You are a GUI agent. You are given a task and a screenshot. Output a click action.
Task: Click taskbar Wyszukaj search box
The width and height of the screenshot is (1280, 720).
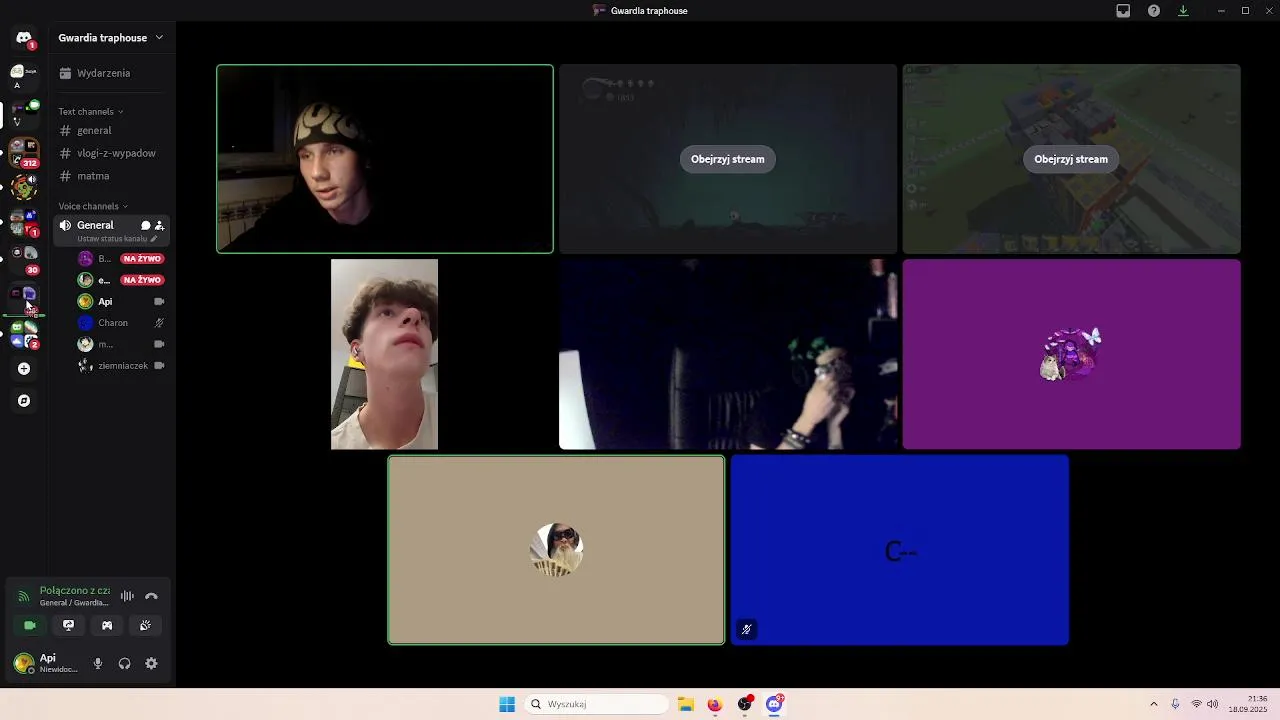[x=597, y=705]
